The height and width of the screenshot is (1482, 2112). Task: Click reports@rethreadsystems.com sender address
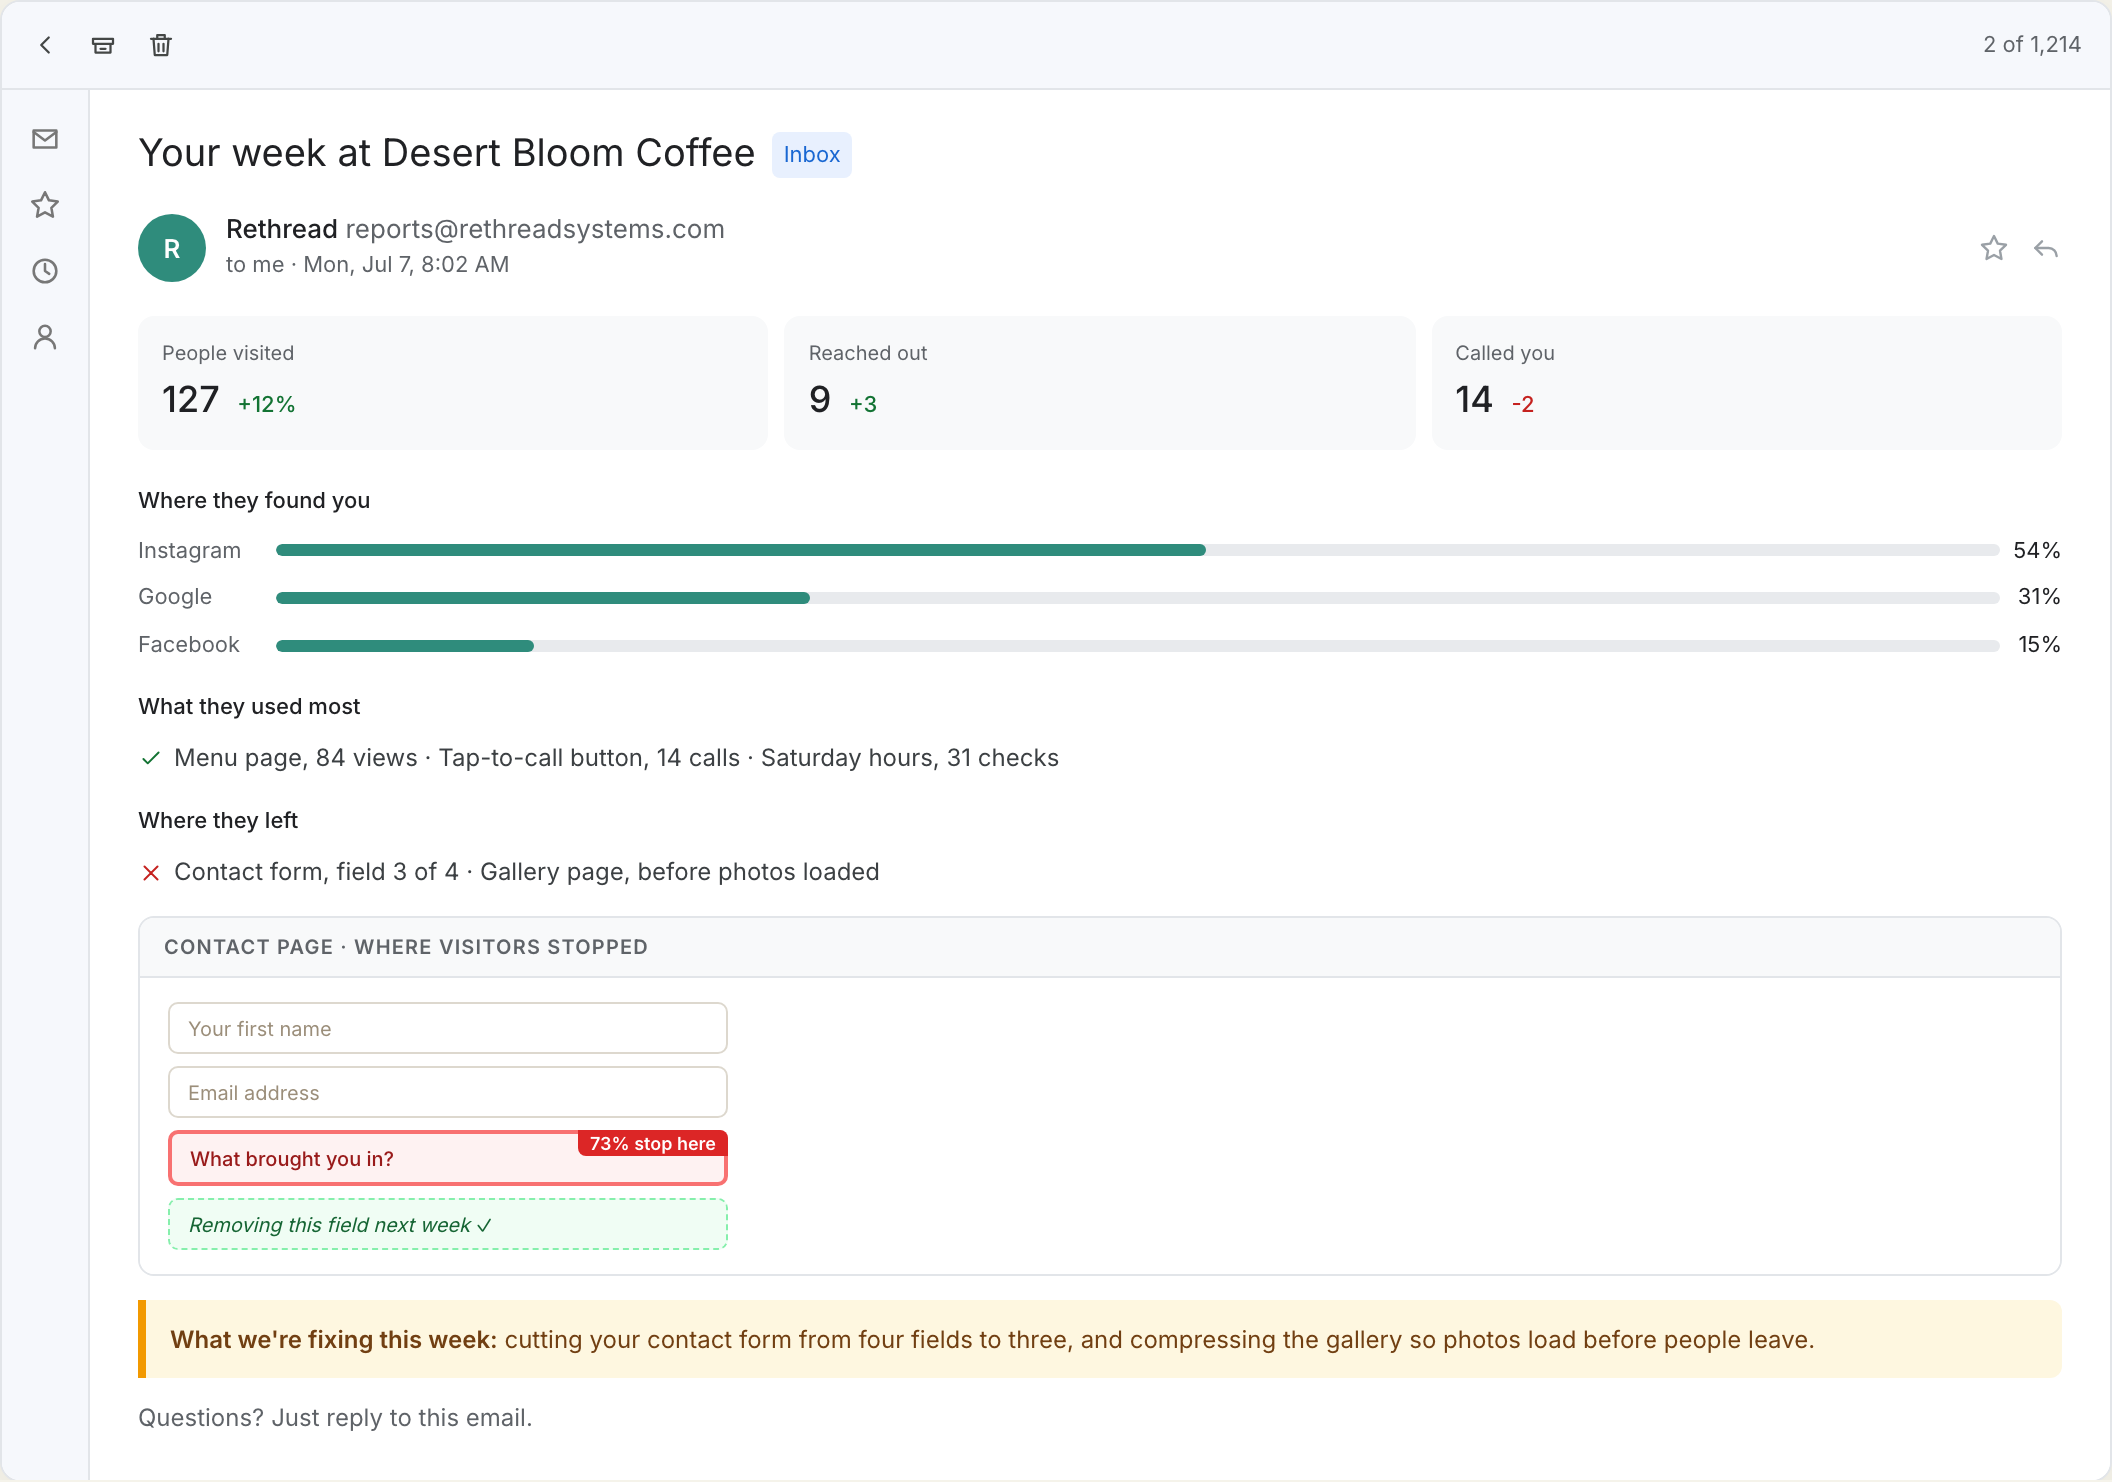pos(535,229)
